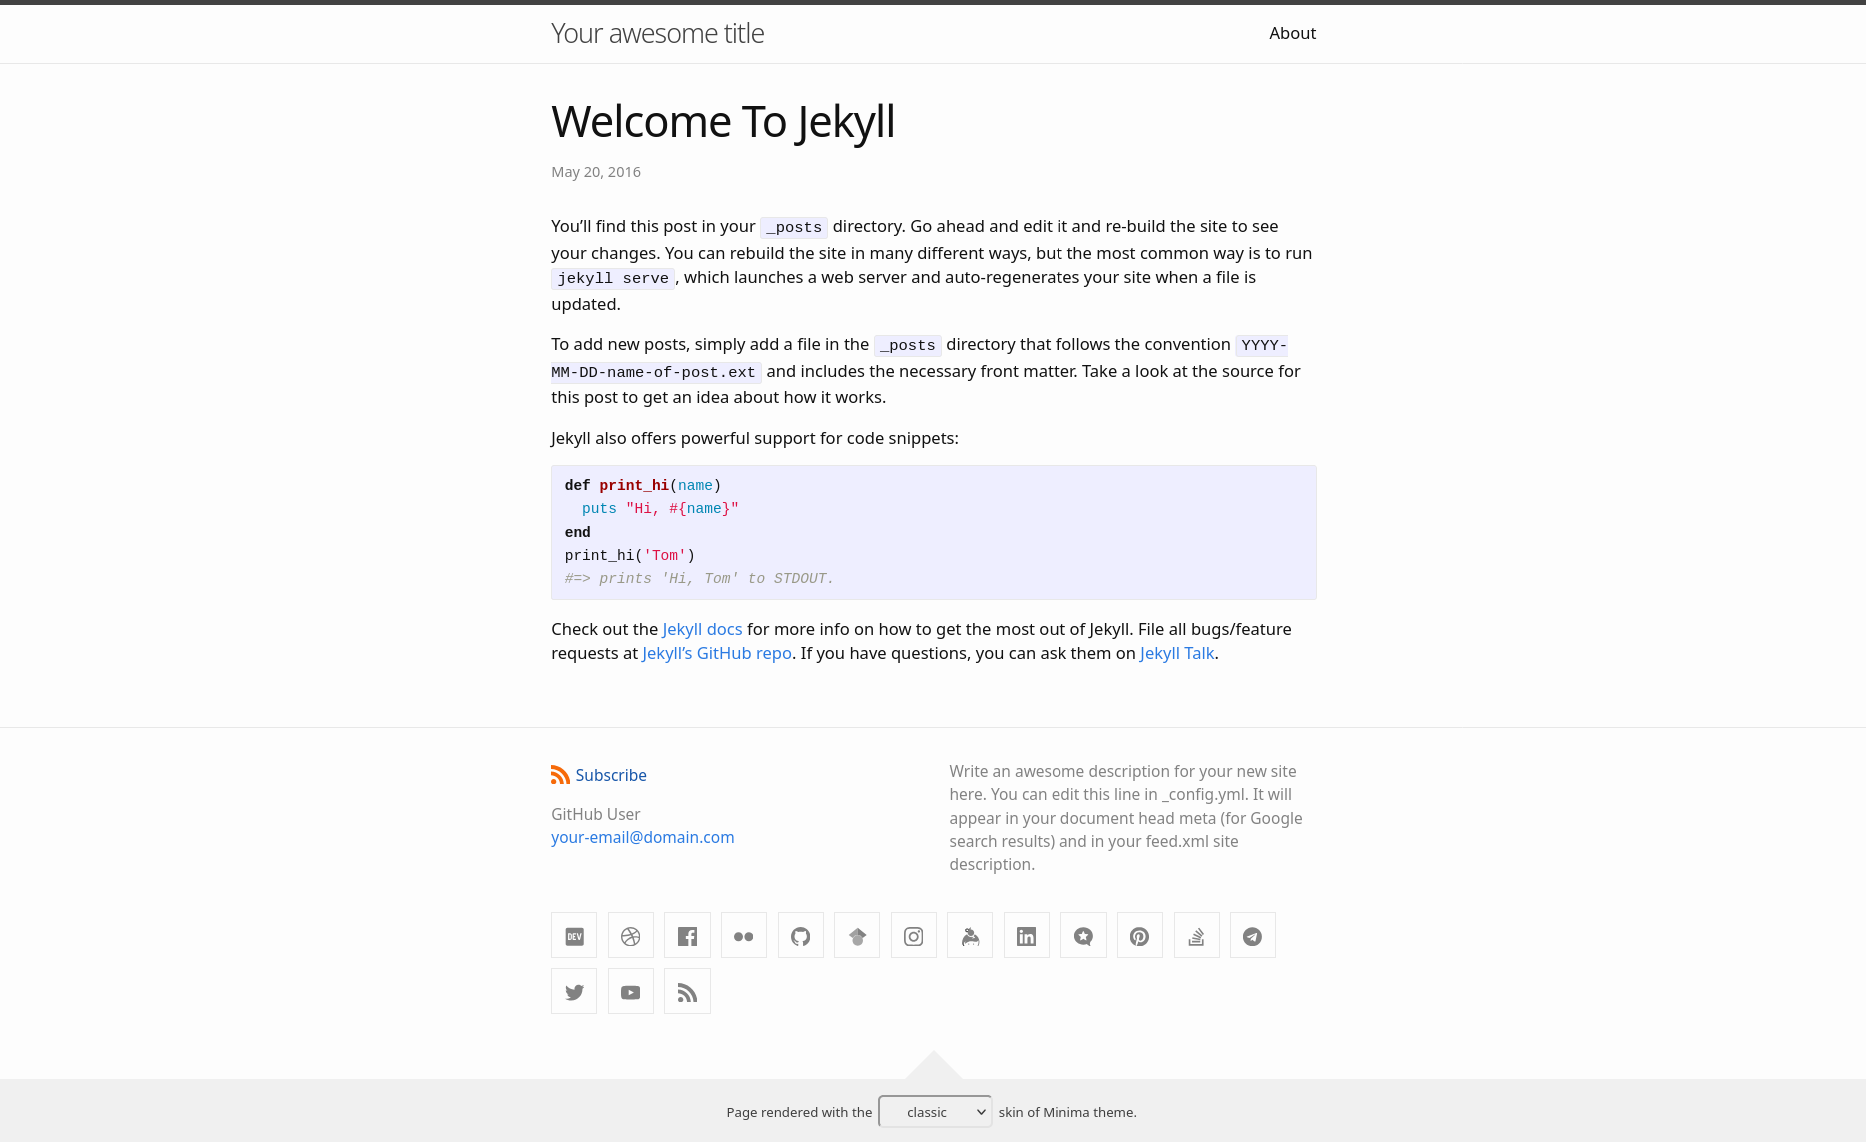Screen dimensions: 1867x1143
Task: Click the orange RSS icon beside Subscribe
Action: (560, 775)
